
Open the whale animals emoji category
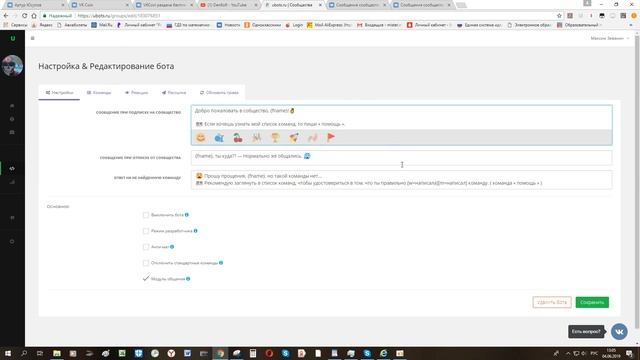pyautogui.click(x=219, y=138)
